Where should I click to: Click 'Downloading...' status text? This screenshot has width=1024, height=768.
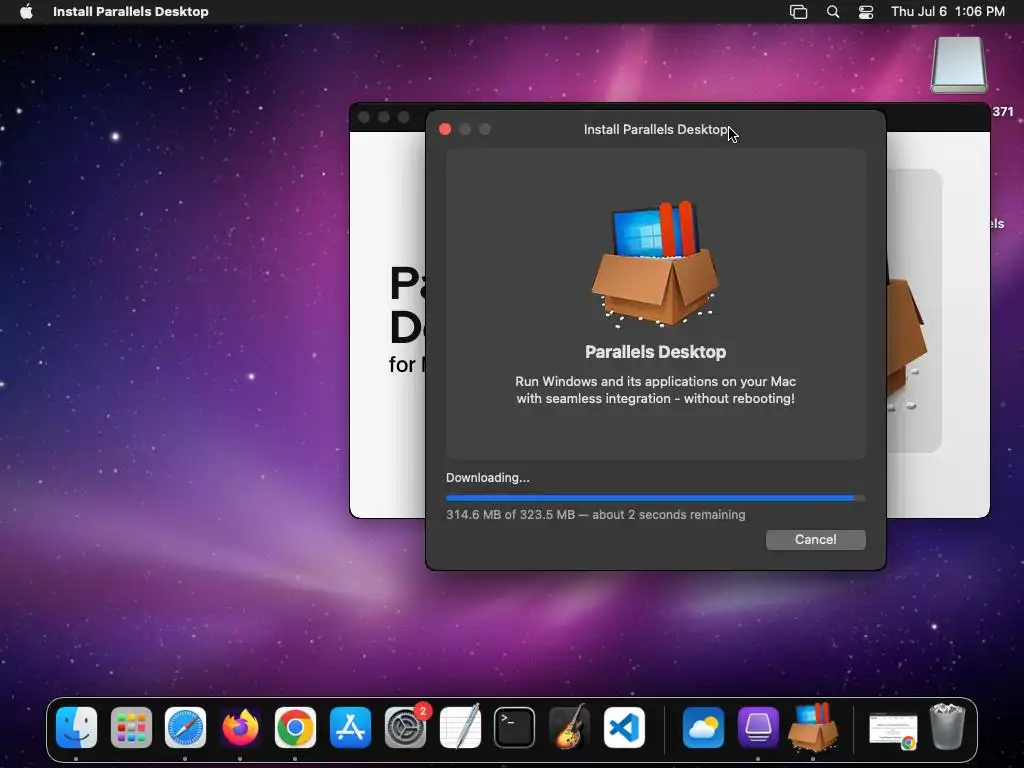pyautogui.click(x=487, y=477)
